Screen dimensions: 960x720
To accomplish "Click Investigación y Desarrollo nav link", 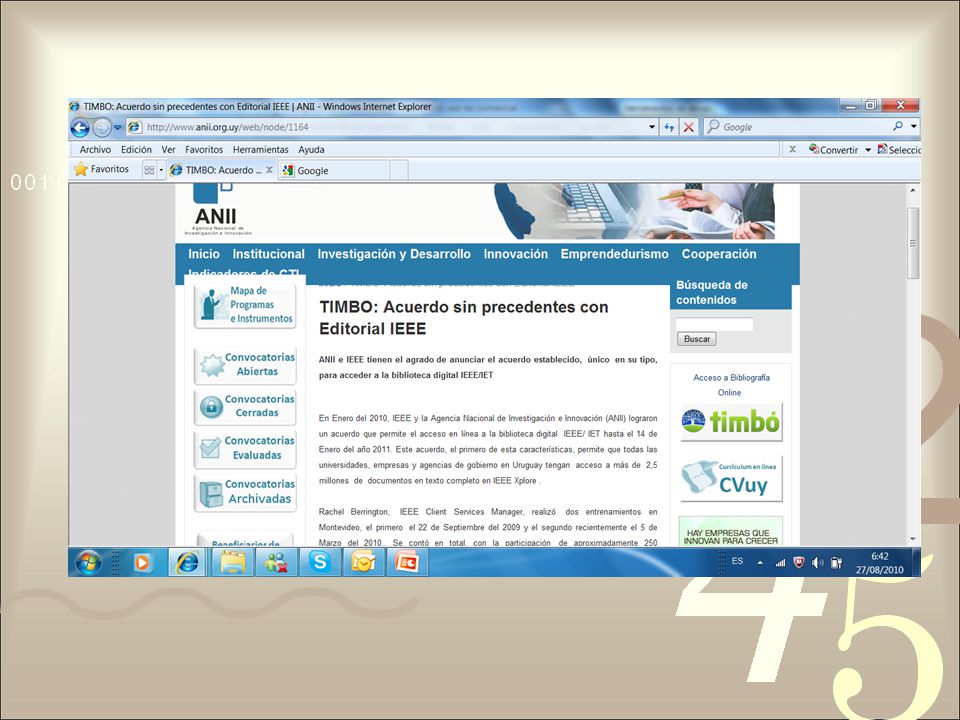I will pyautogui.click(x=394, y=254).
